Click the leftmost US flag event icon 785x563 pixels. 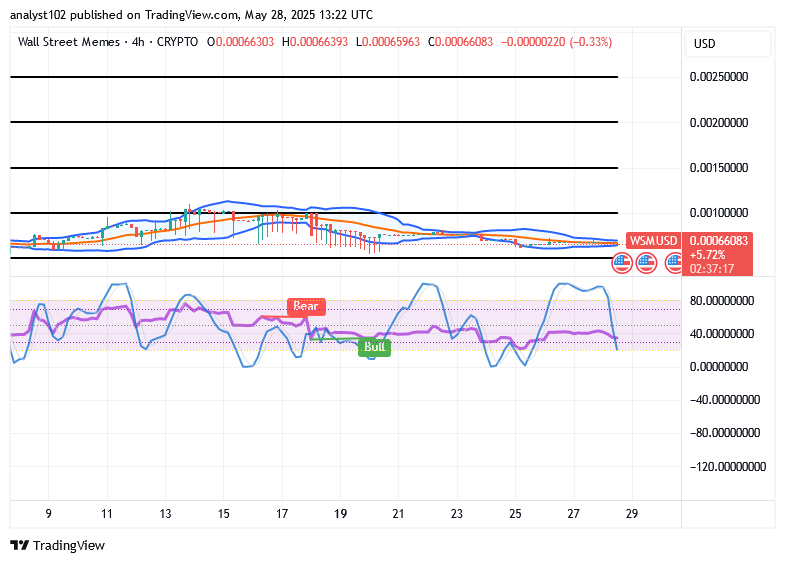click(622, 263)
